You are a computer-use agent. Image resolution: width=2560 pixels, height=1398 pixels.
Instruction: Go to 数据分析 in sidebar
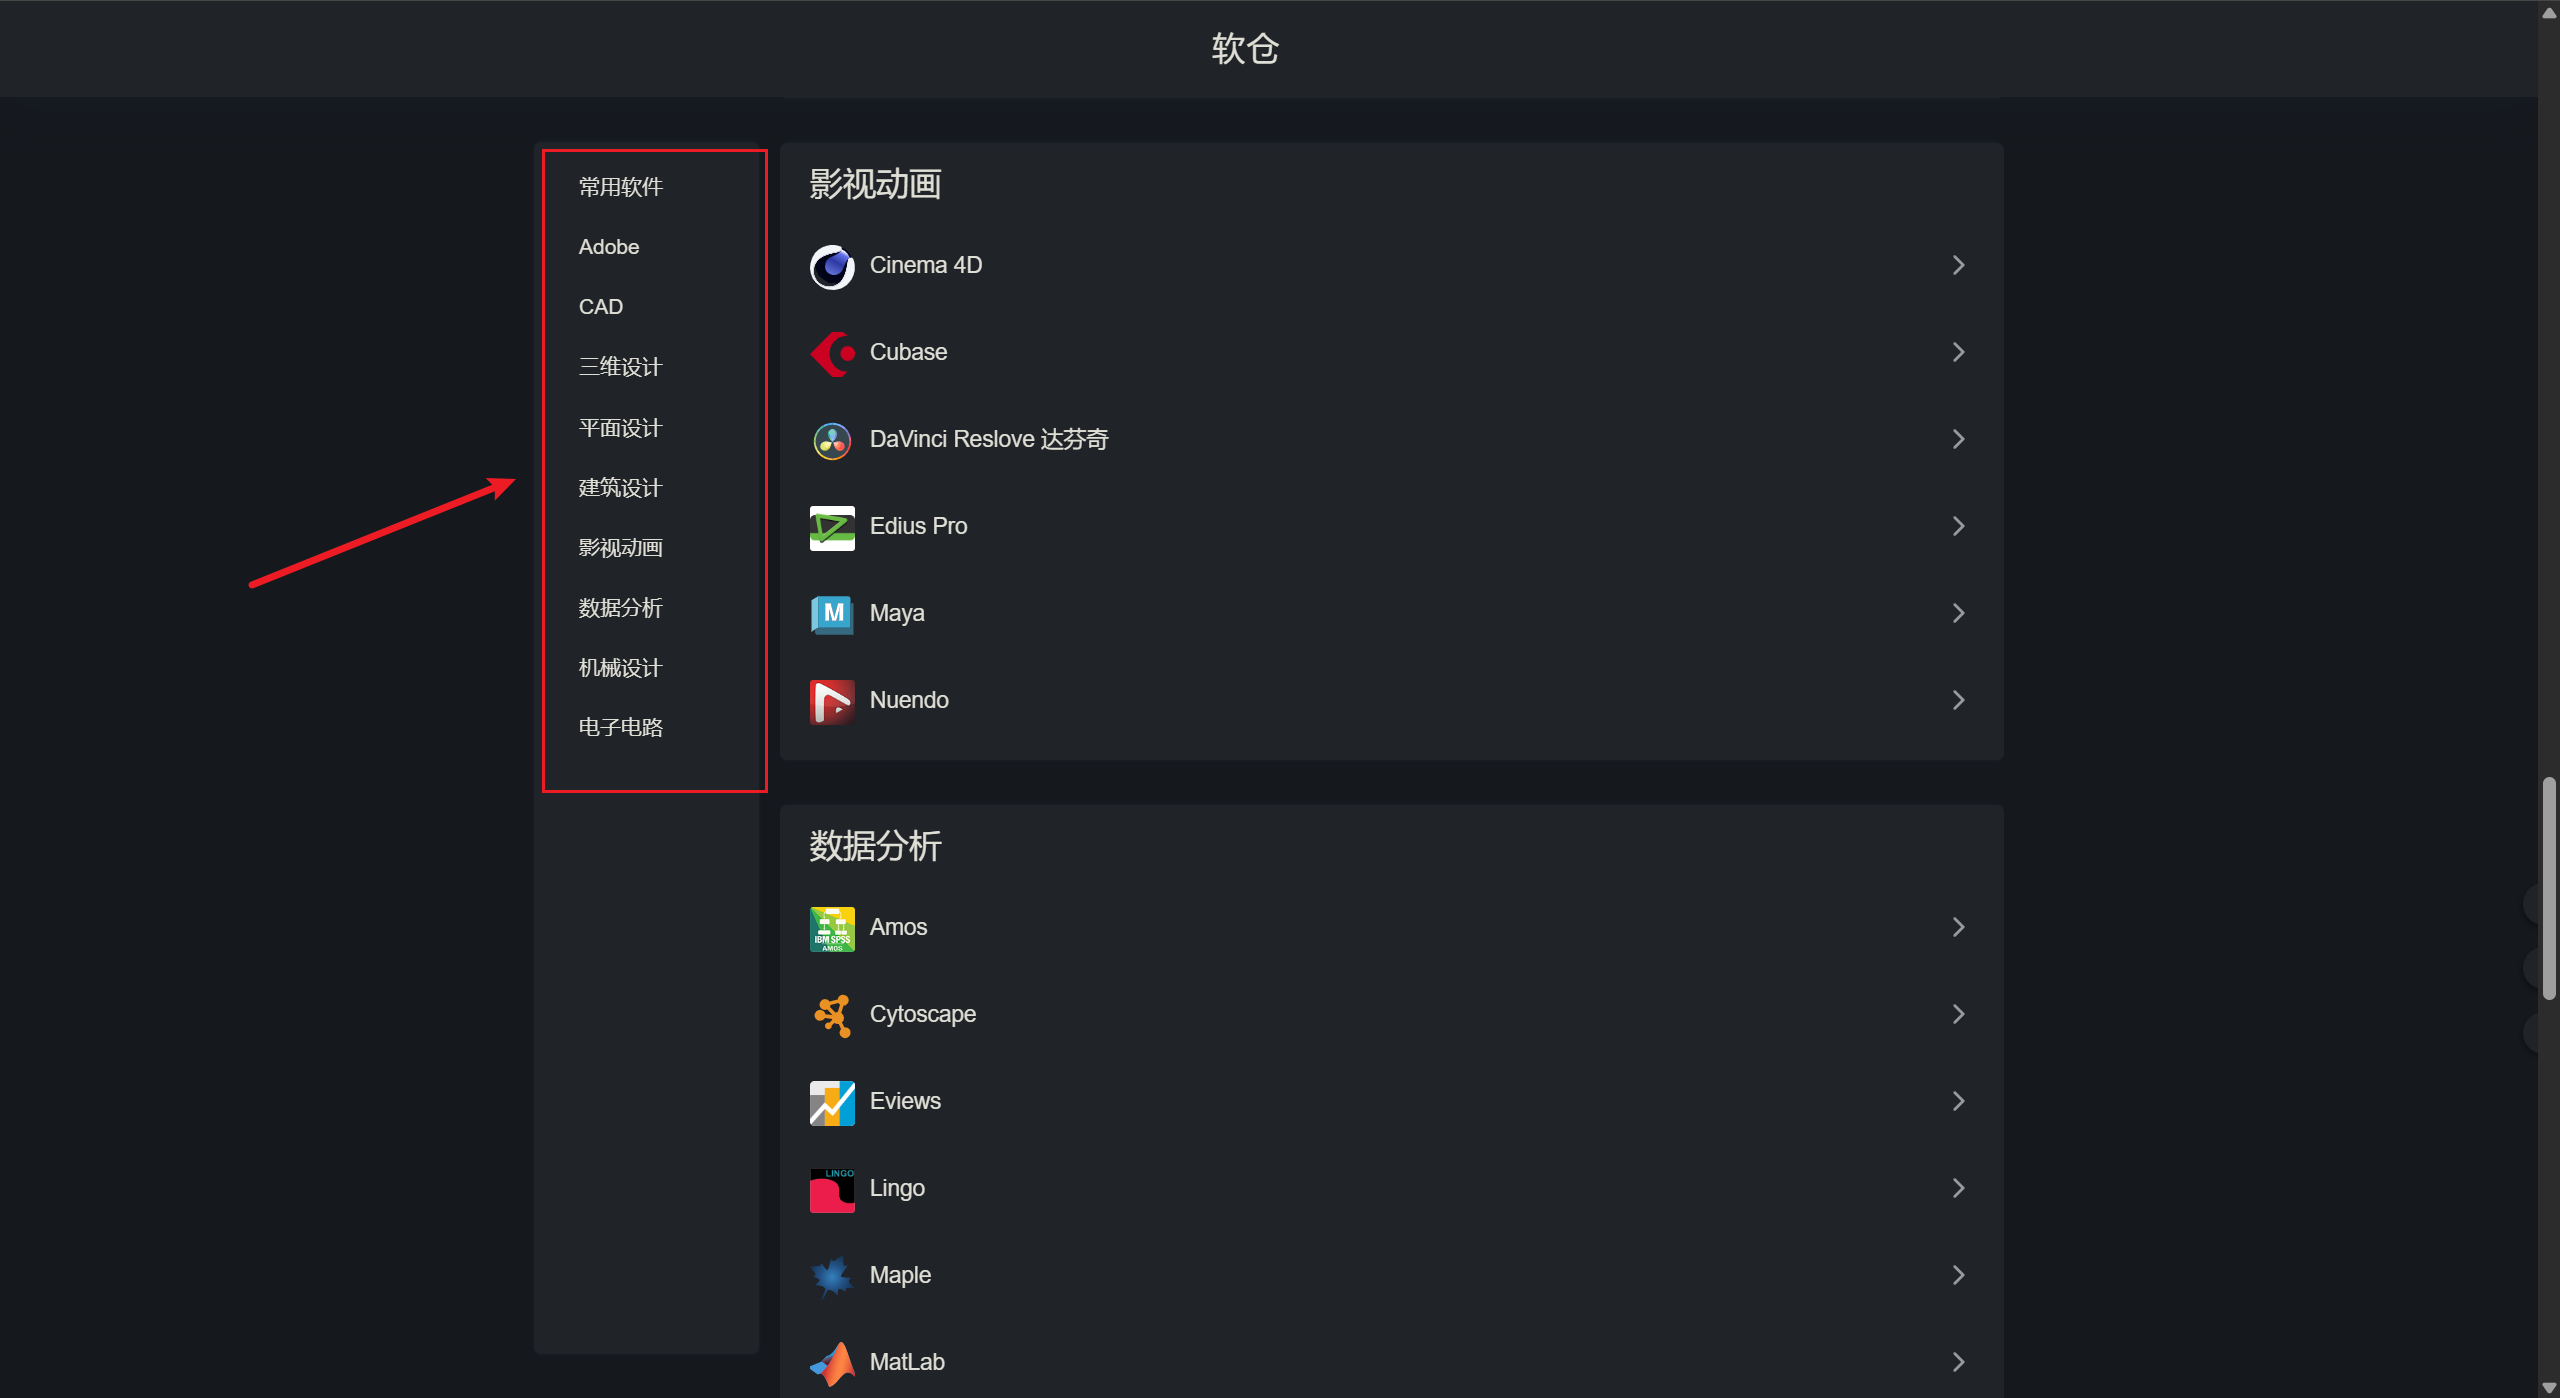[620, 608]
